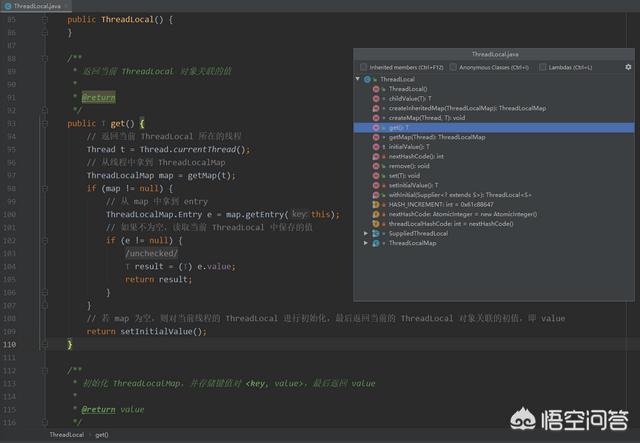Click the method icon next to remove(): void
Screen dimensions: 640x443
pyautogui.click(x=377, y=165)
